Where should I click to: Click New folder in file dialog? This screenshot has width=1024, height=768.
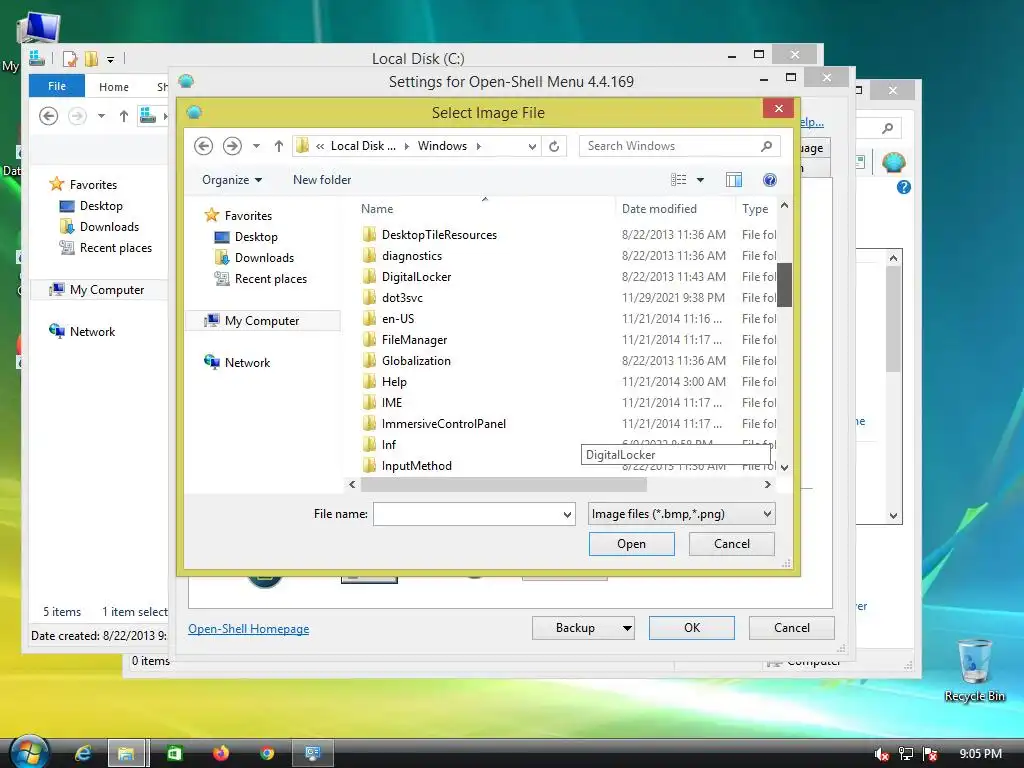tap(322, 180)
